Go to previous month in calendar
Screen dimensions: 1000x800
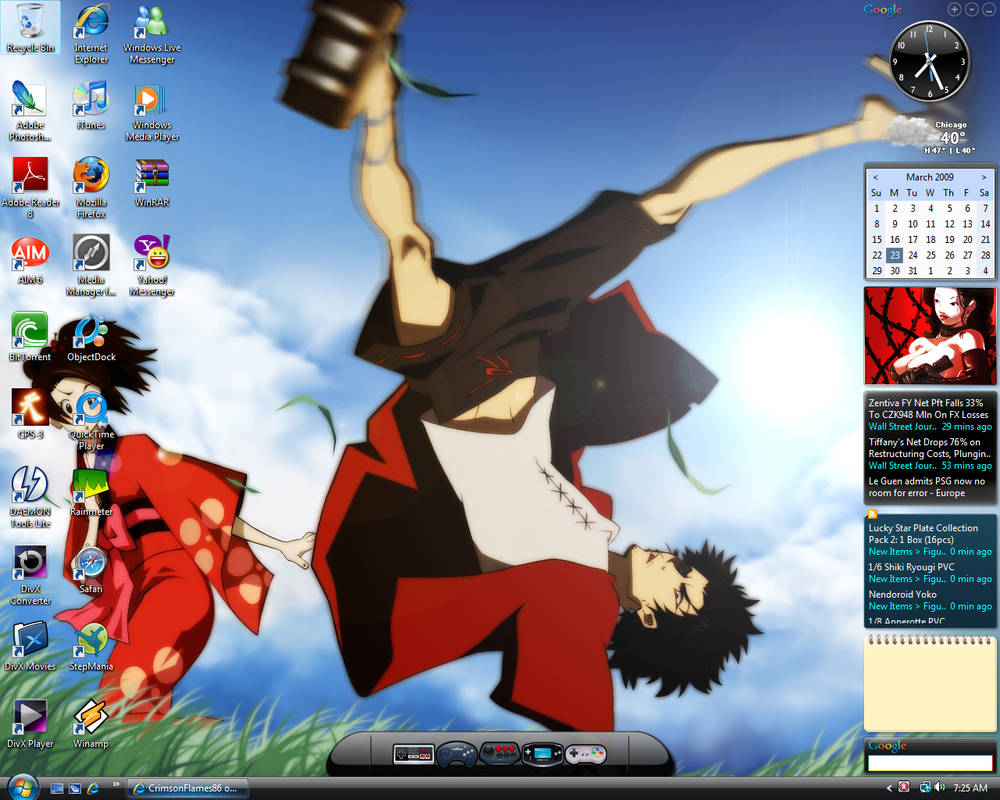pos(876,177)
